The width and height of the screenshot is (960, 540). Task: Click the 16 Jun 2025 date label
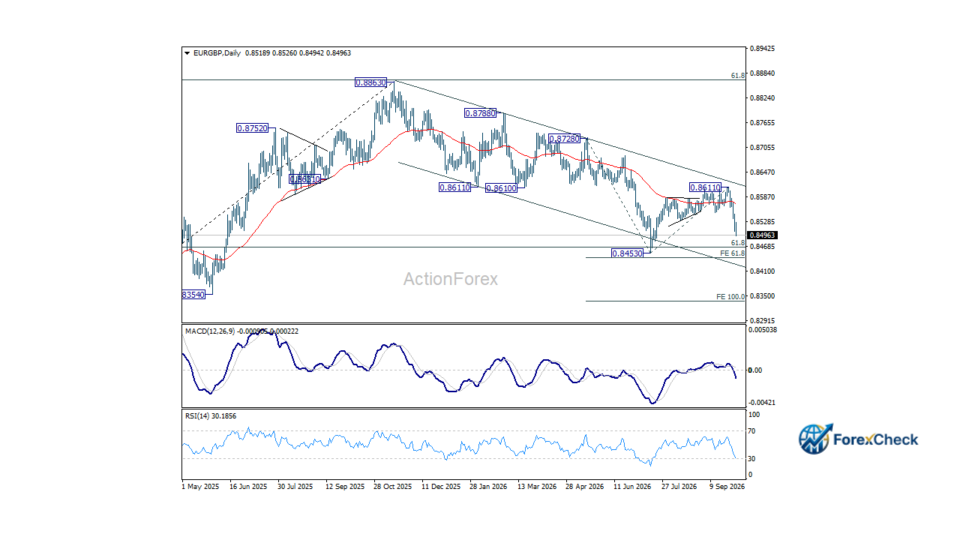[x=248, y=487]
